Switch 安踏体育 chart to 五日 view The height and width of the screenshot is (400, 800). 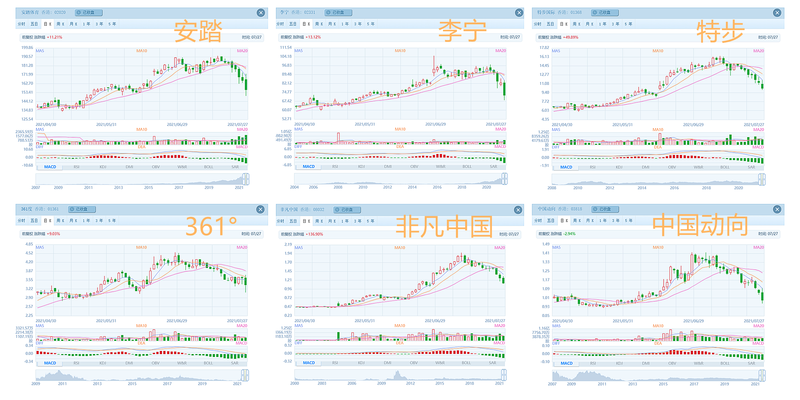(35, 23)
